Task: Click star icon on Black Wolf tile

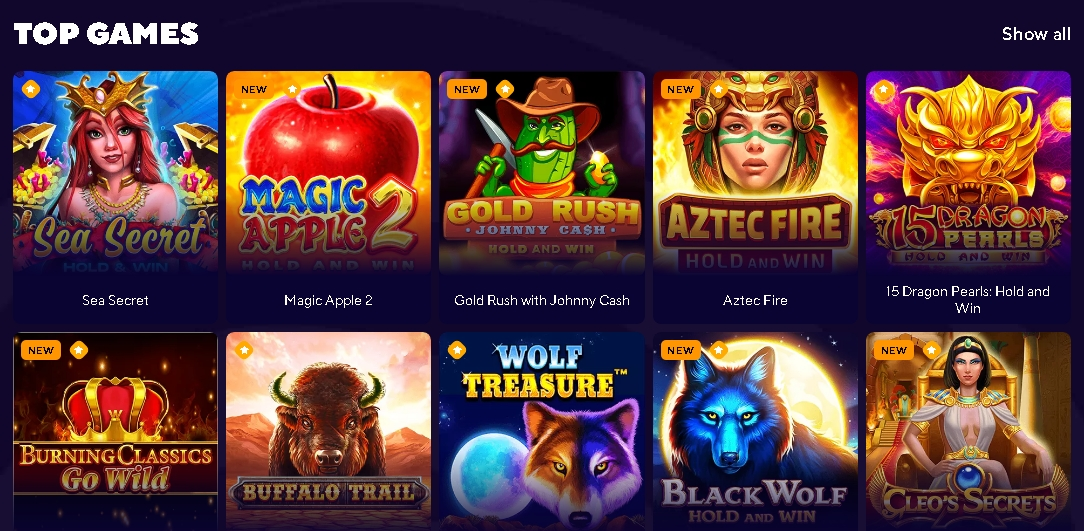Action: 719,350
